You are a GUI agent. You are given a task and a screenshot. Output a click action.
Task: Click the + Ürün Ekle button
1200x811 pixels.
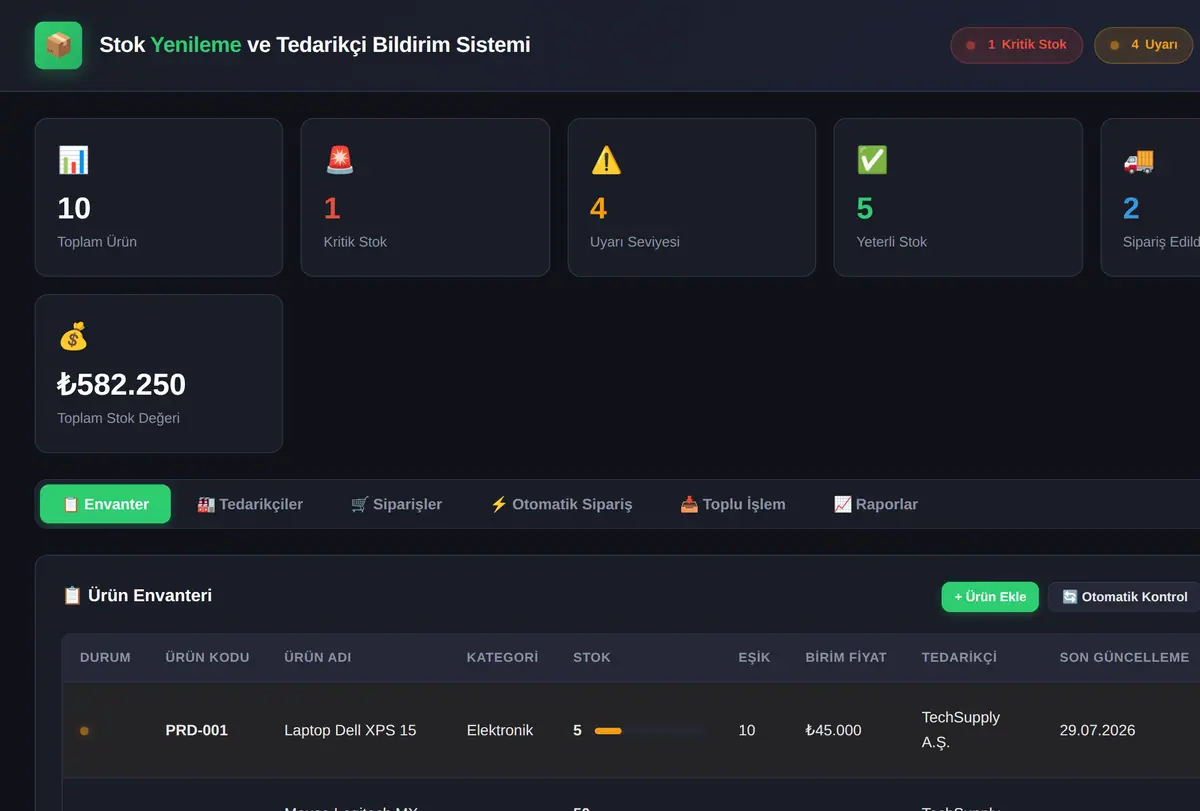click(990, 597)
